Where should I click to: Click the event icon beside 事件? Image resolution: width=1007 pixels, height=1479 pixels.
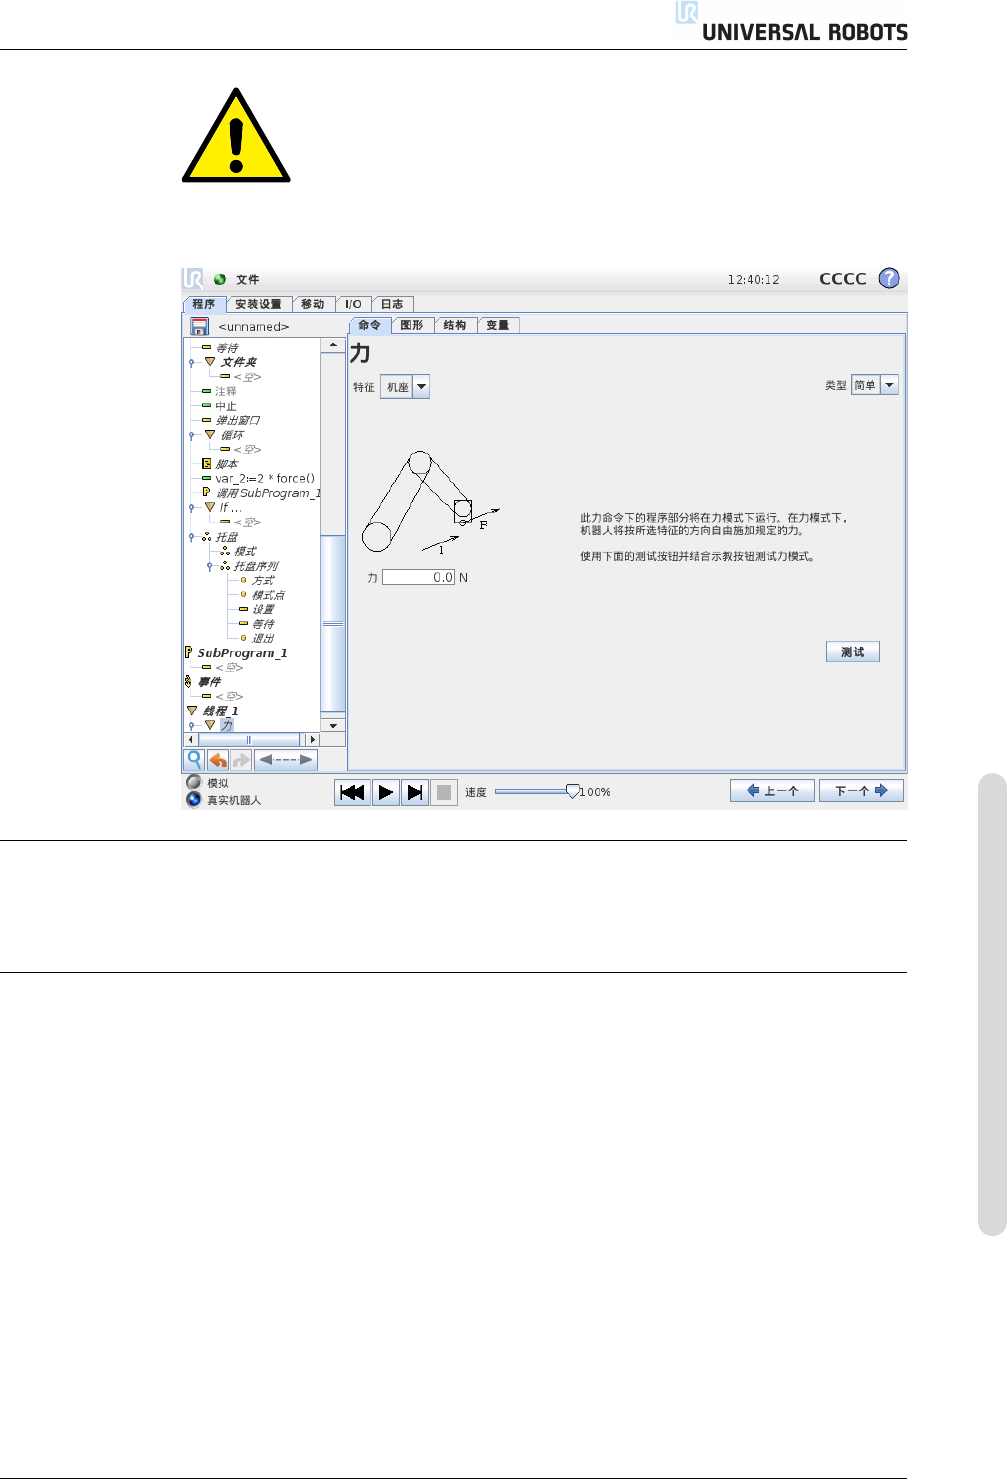188,681
